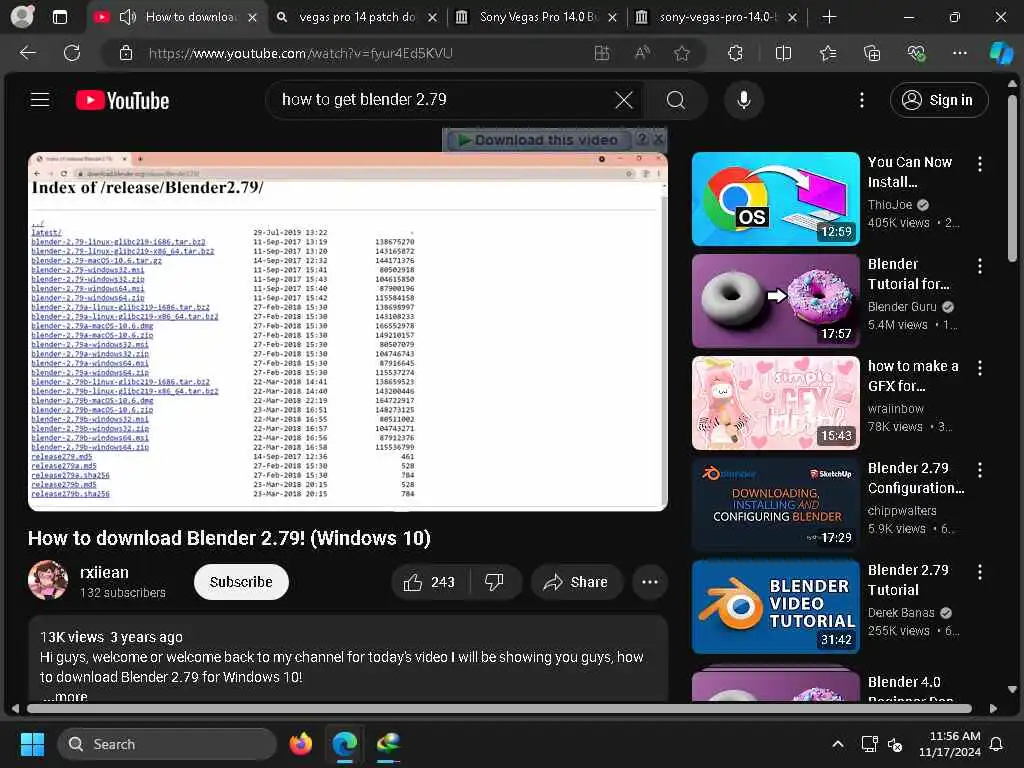Click the address bar URL
Image resolution: width=1024 pixels, height=768 pixels.
point(300,54)
